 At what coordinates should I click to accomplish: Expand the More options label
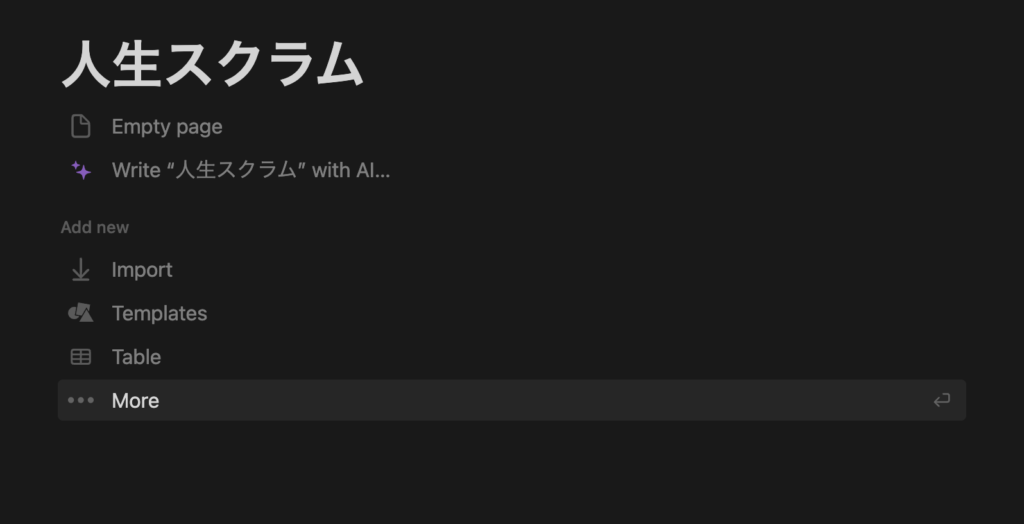pos(135,401)
